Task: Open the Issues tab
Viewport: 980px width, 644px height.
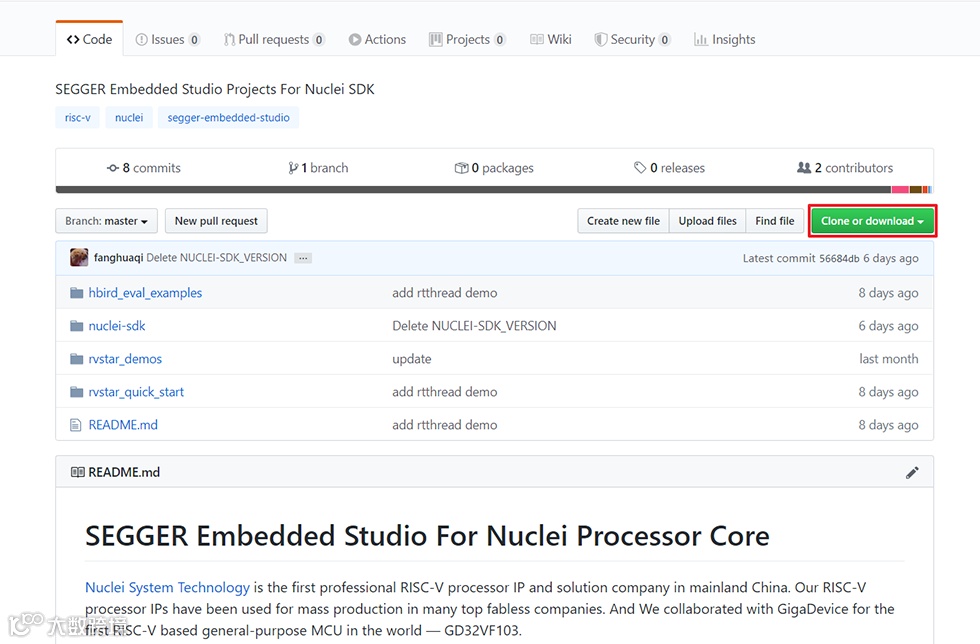Action: (168, 39)
